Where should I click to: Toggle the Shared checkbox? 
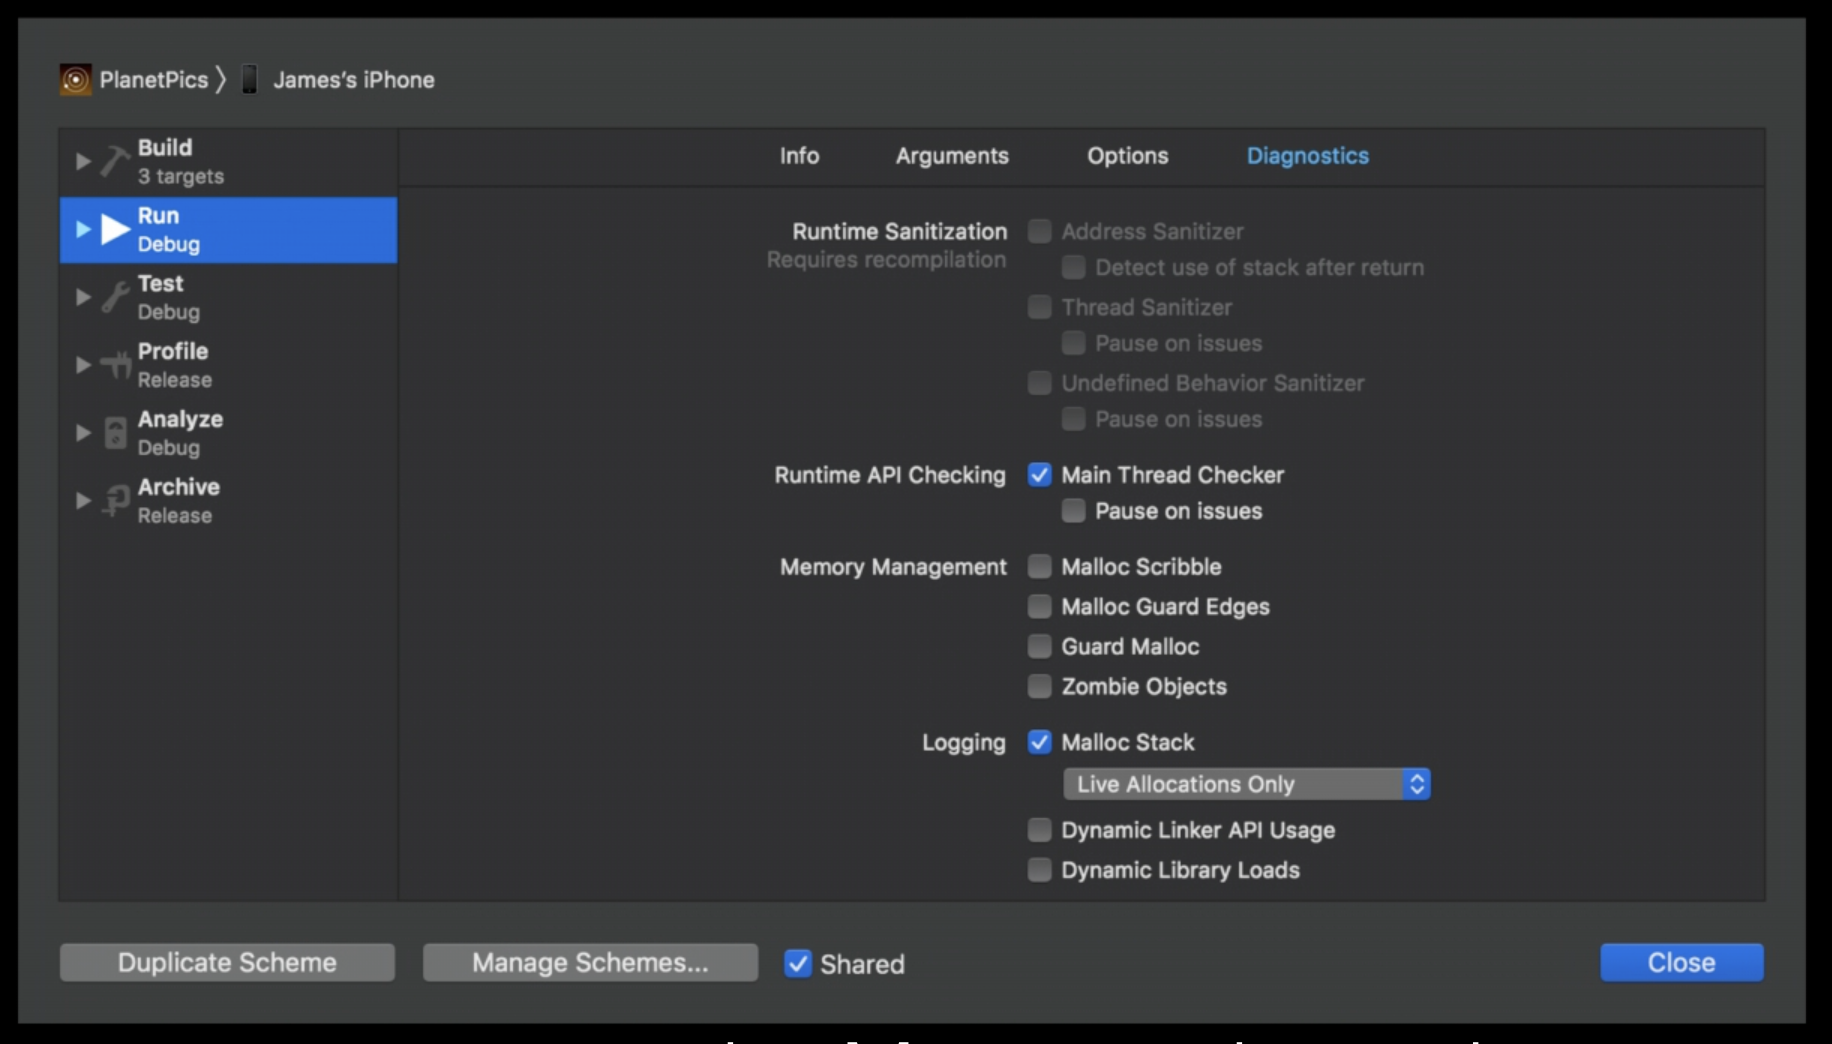(798, 964)
